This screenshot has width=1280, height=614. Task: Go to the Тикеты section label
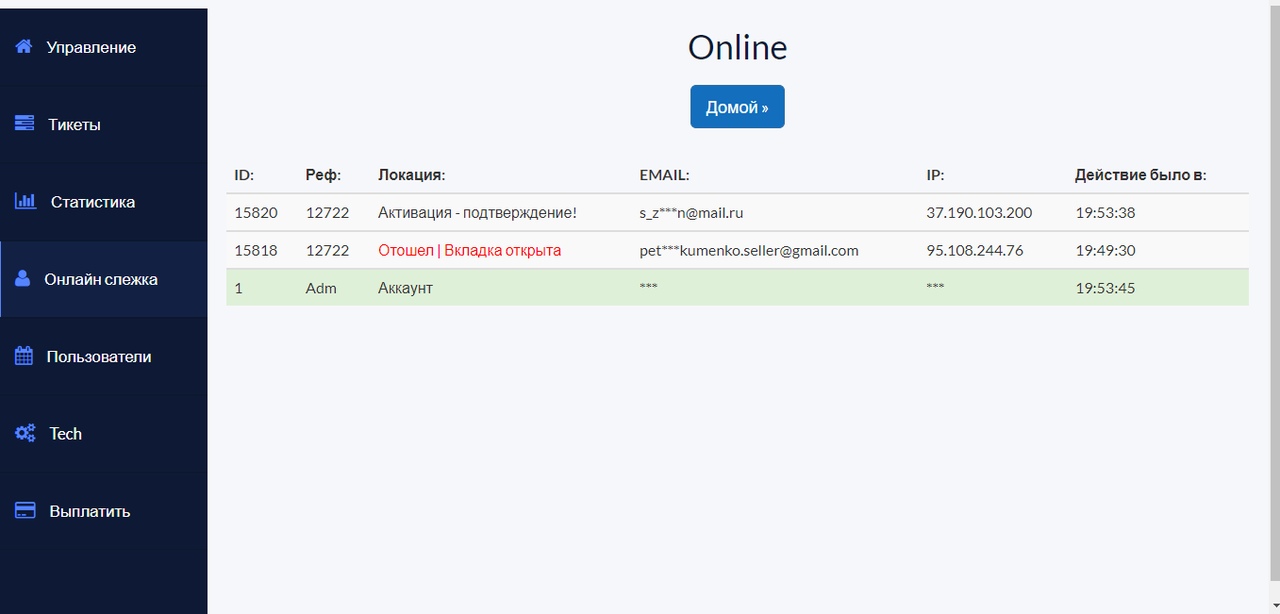point(74,125)
